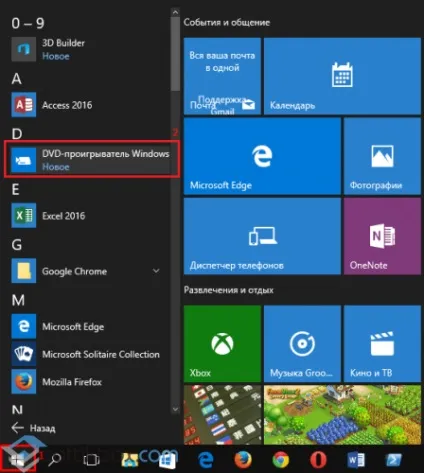
Task: Click the large Microsoft Edge tile
Action: coord(262,156)
